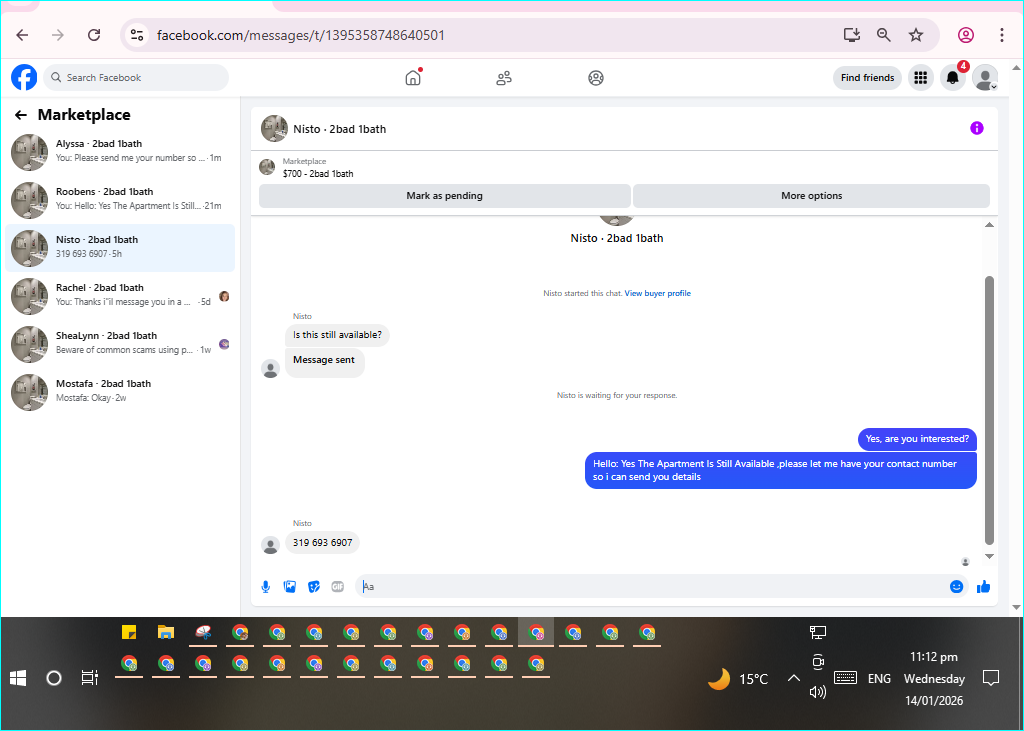The height and width of the screenshot is (731, 1024).
Task: Open the Alyssa 2bad 1bath conversation
Action: point(120,152)
